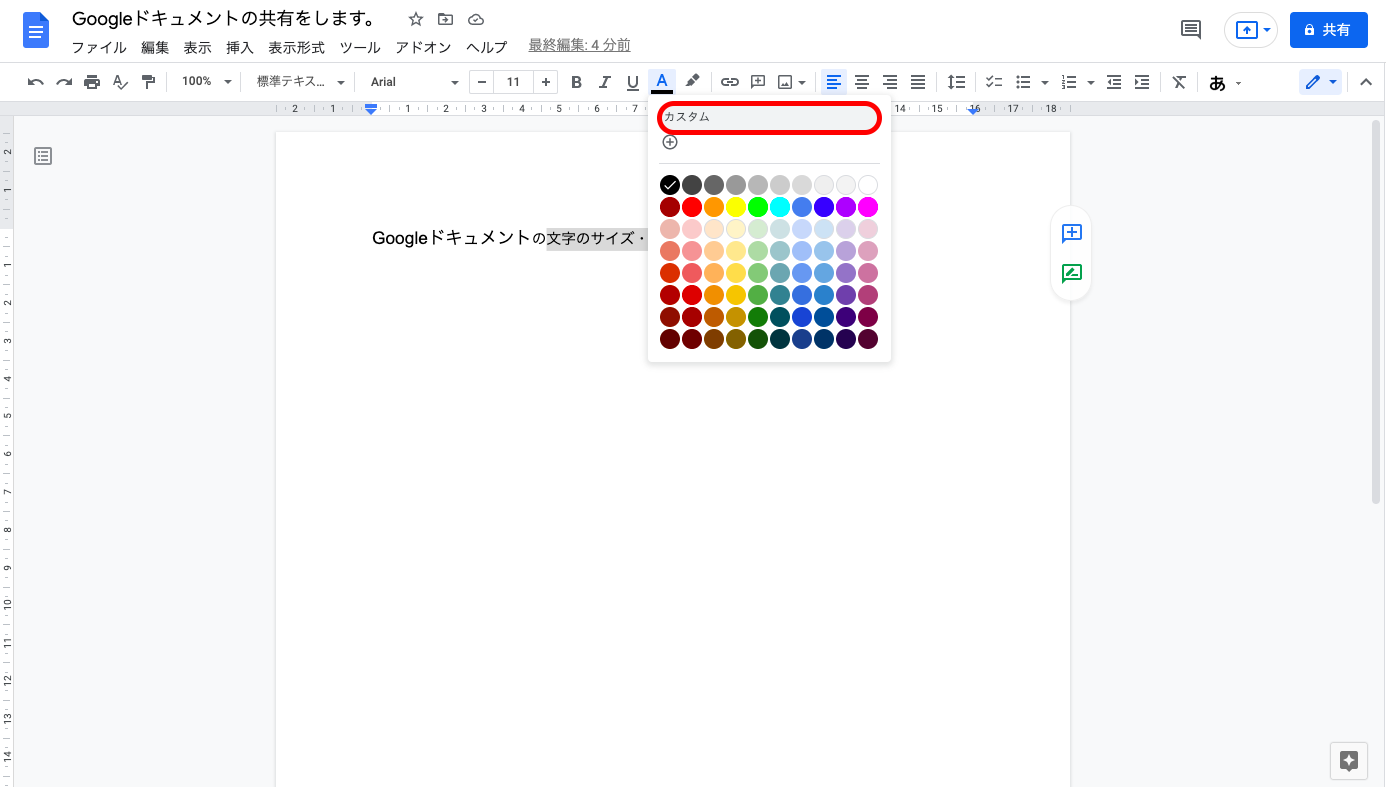Open the 表示 menu

click(197, 47)
